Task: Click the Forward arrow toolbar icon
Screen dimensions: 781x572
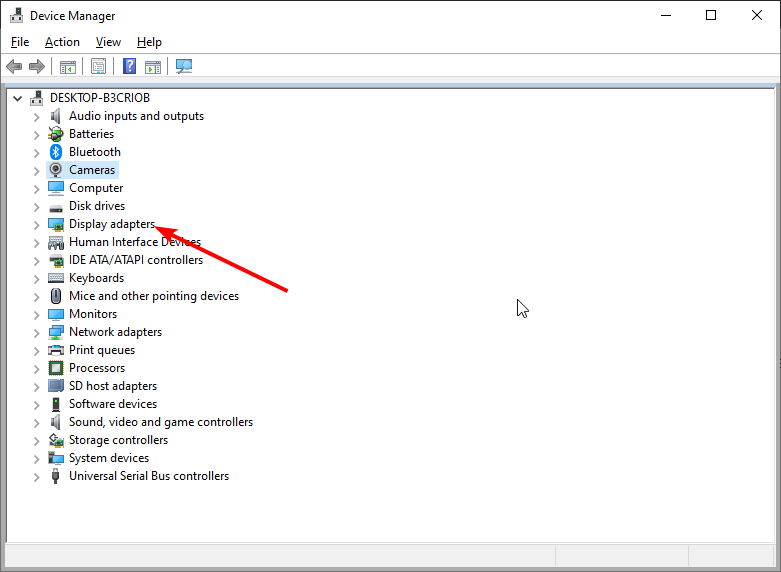Action: [37, 66]
